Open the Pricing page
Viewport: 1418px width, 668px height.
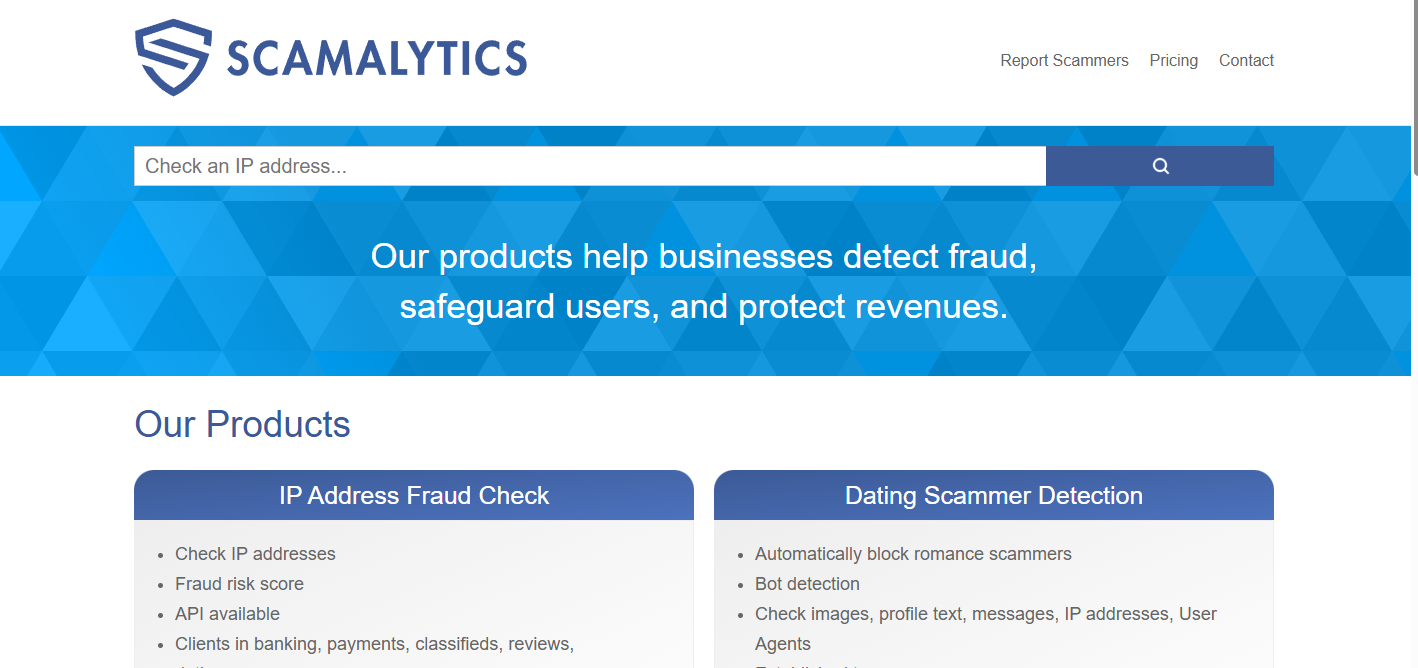(1173, 60)
